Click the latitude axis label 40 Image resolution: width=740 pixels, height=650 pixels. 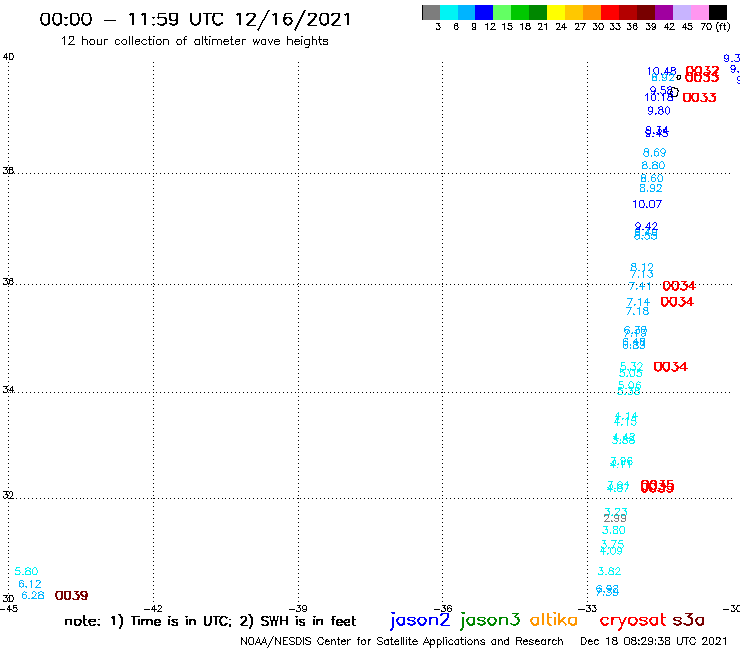(8, 57)
